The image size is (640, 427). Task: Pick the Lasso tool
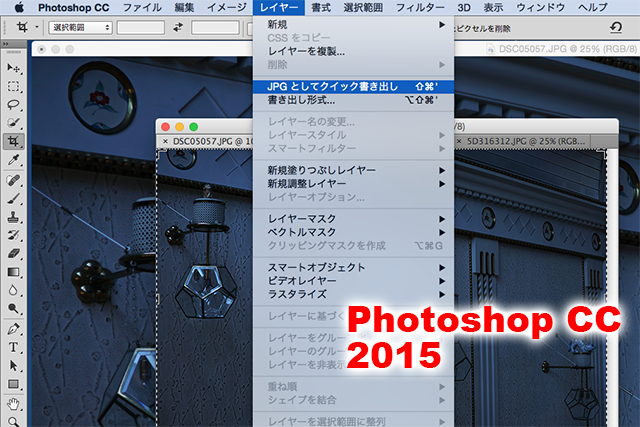[14, 104]
